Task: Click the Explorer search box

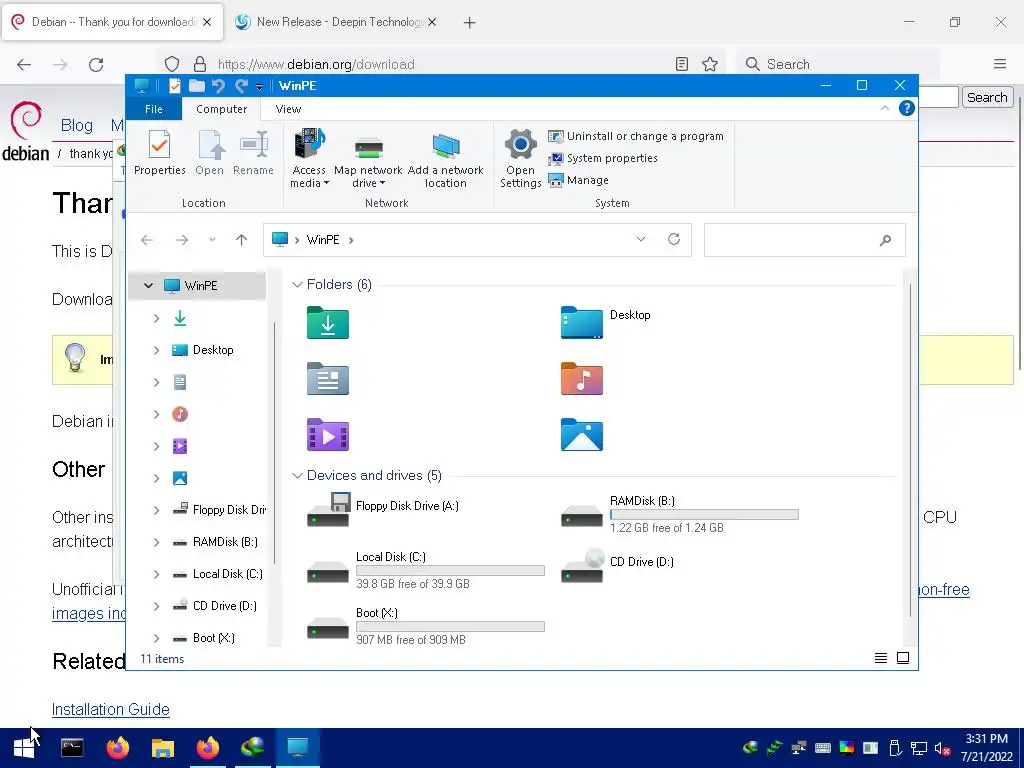Action: tap(805, 240)
